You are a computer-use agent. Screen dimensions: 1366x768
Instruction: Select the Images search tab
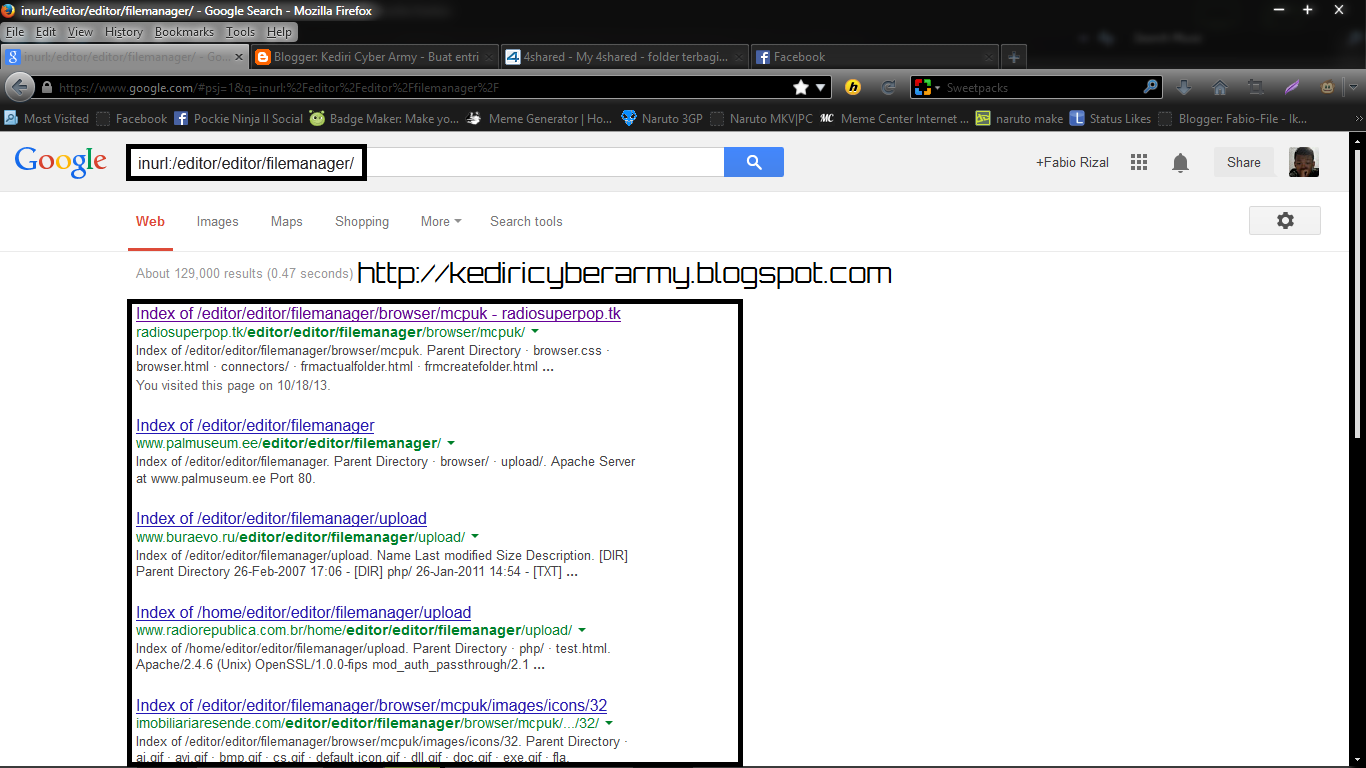(x=217, y=221)
